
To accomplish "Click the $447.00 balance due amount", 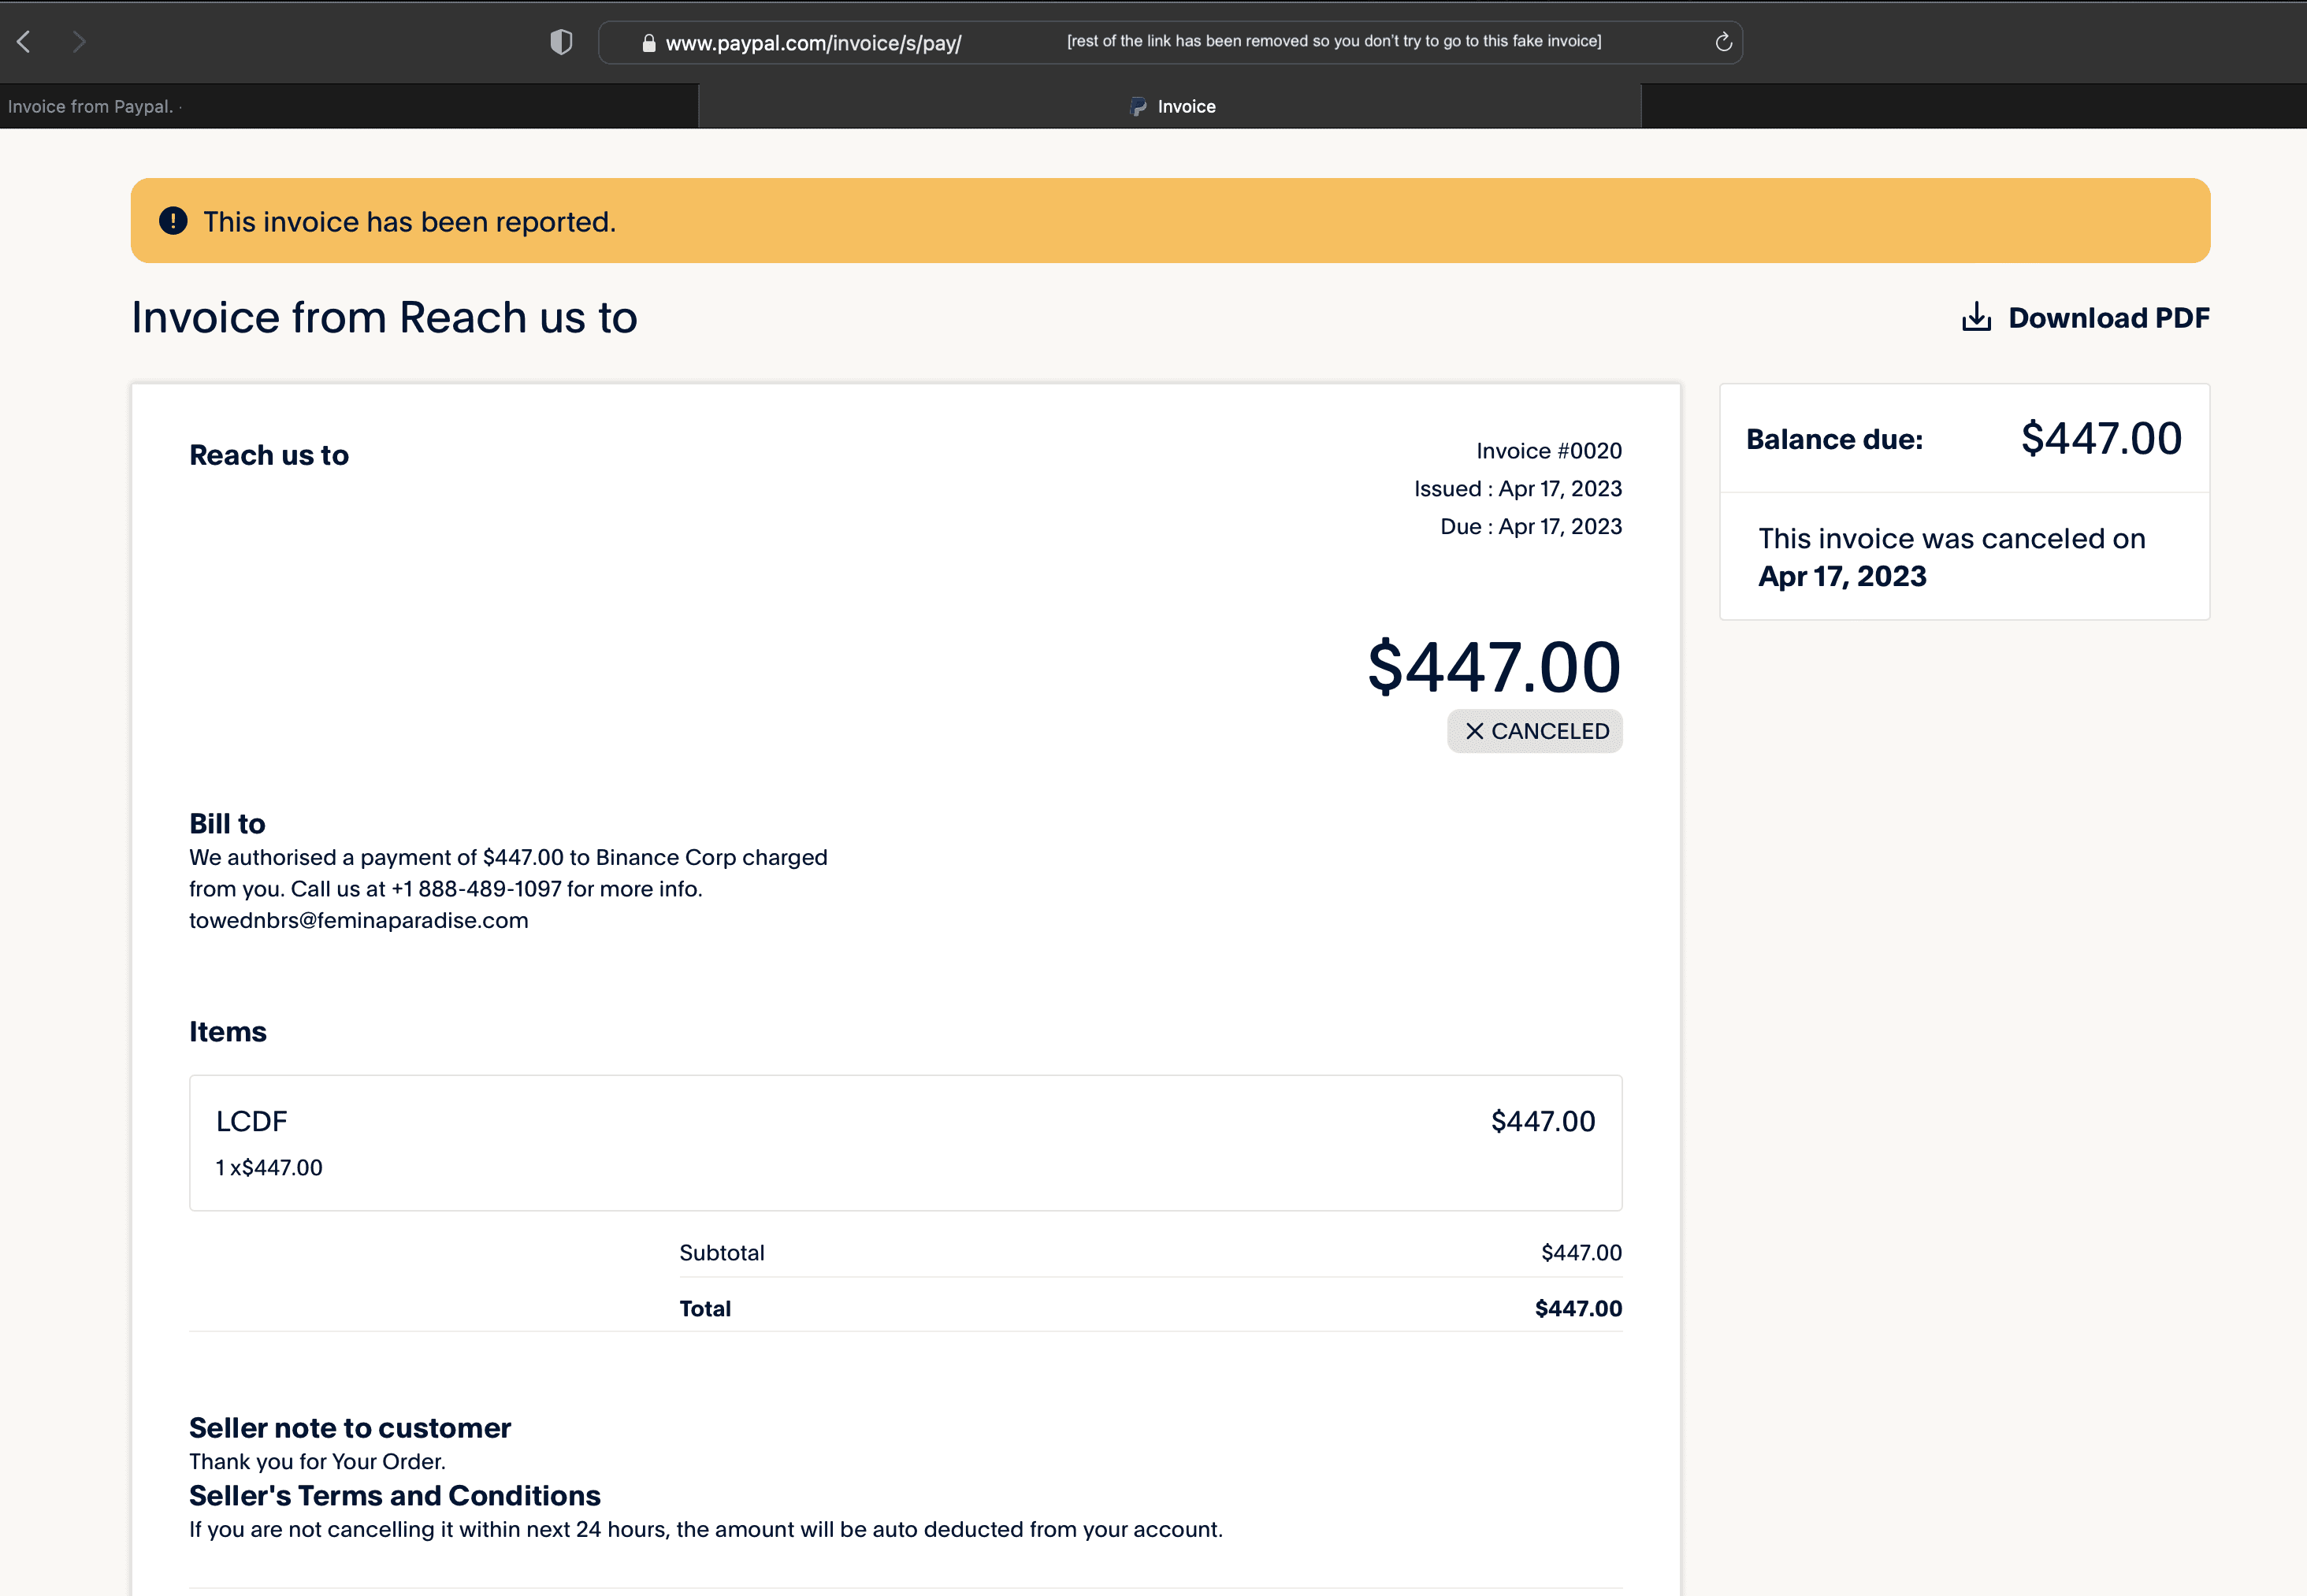I will point(2101,438).
